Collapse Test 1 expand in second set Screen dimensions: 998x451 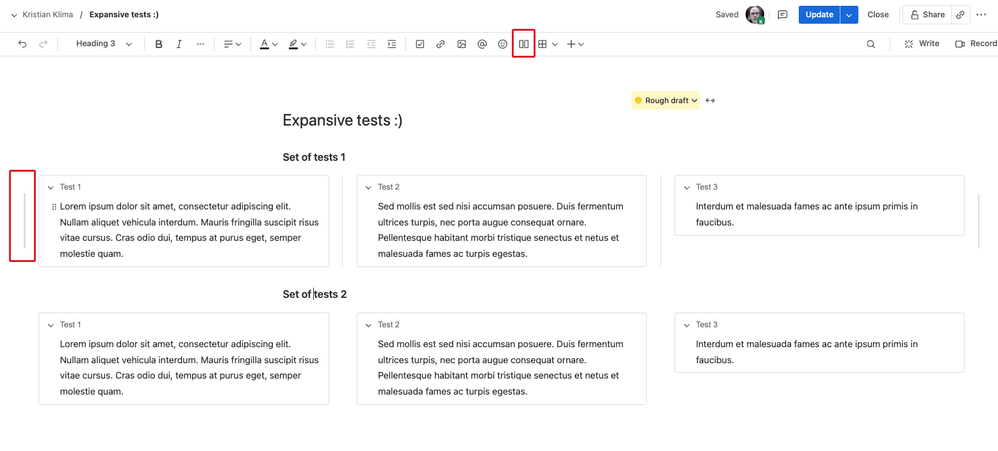(50, 325)
